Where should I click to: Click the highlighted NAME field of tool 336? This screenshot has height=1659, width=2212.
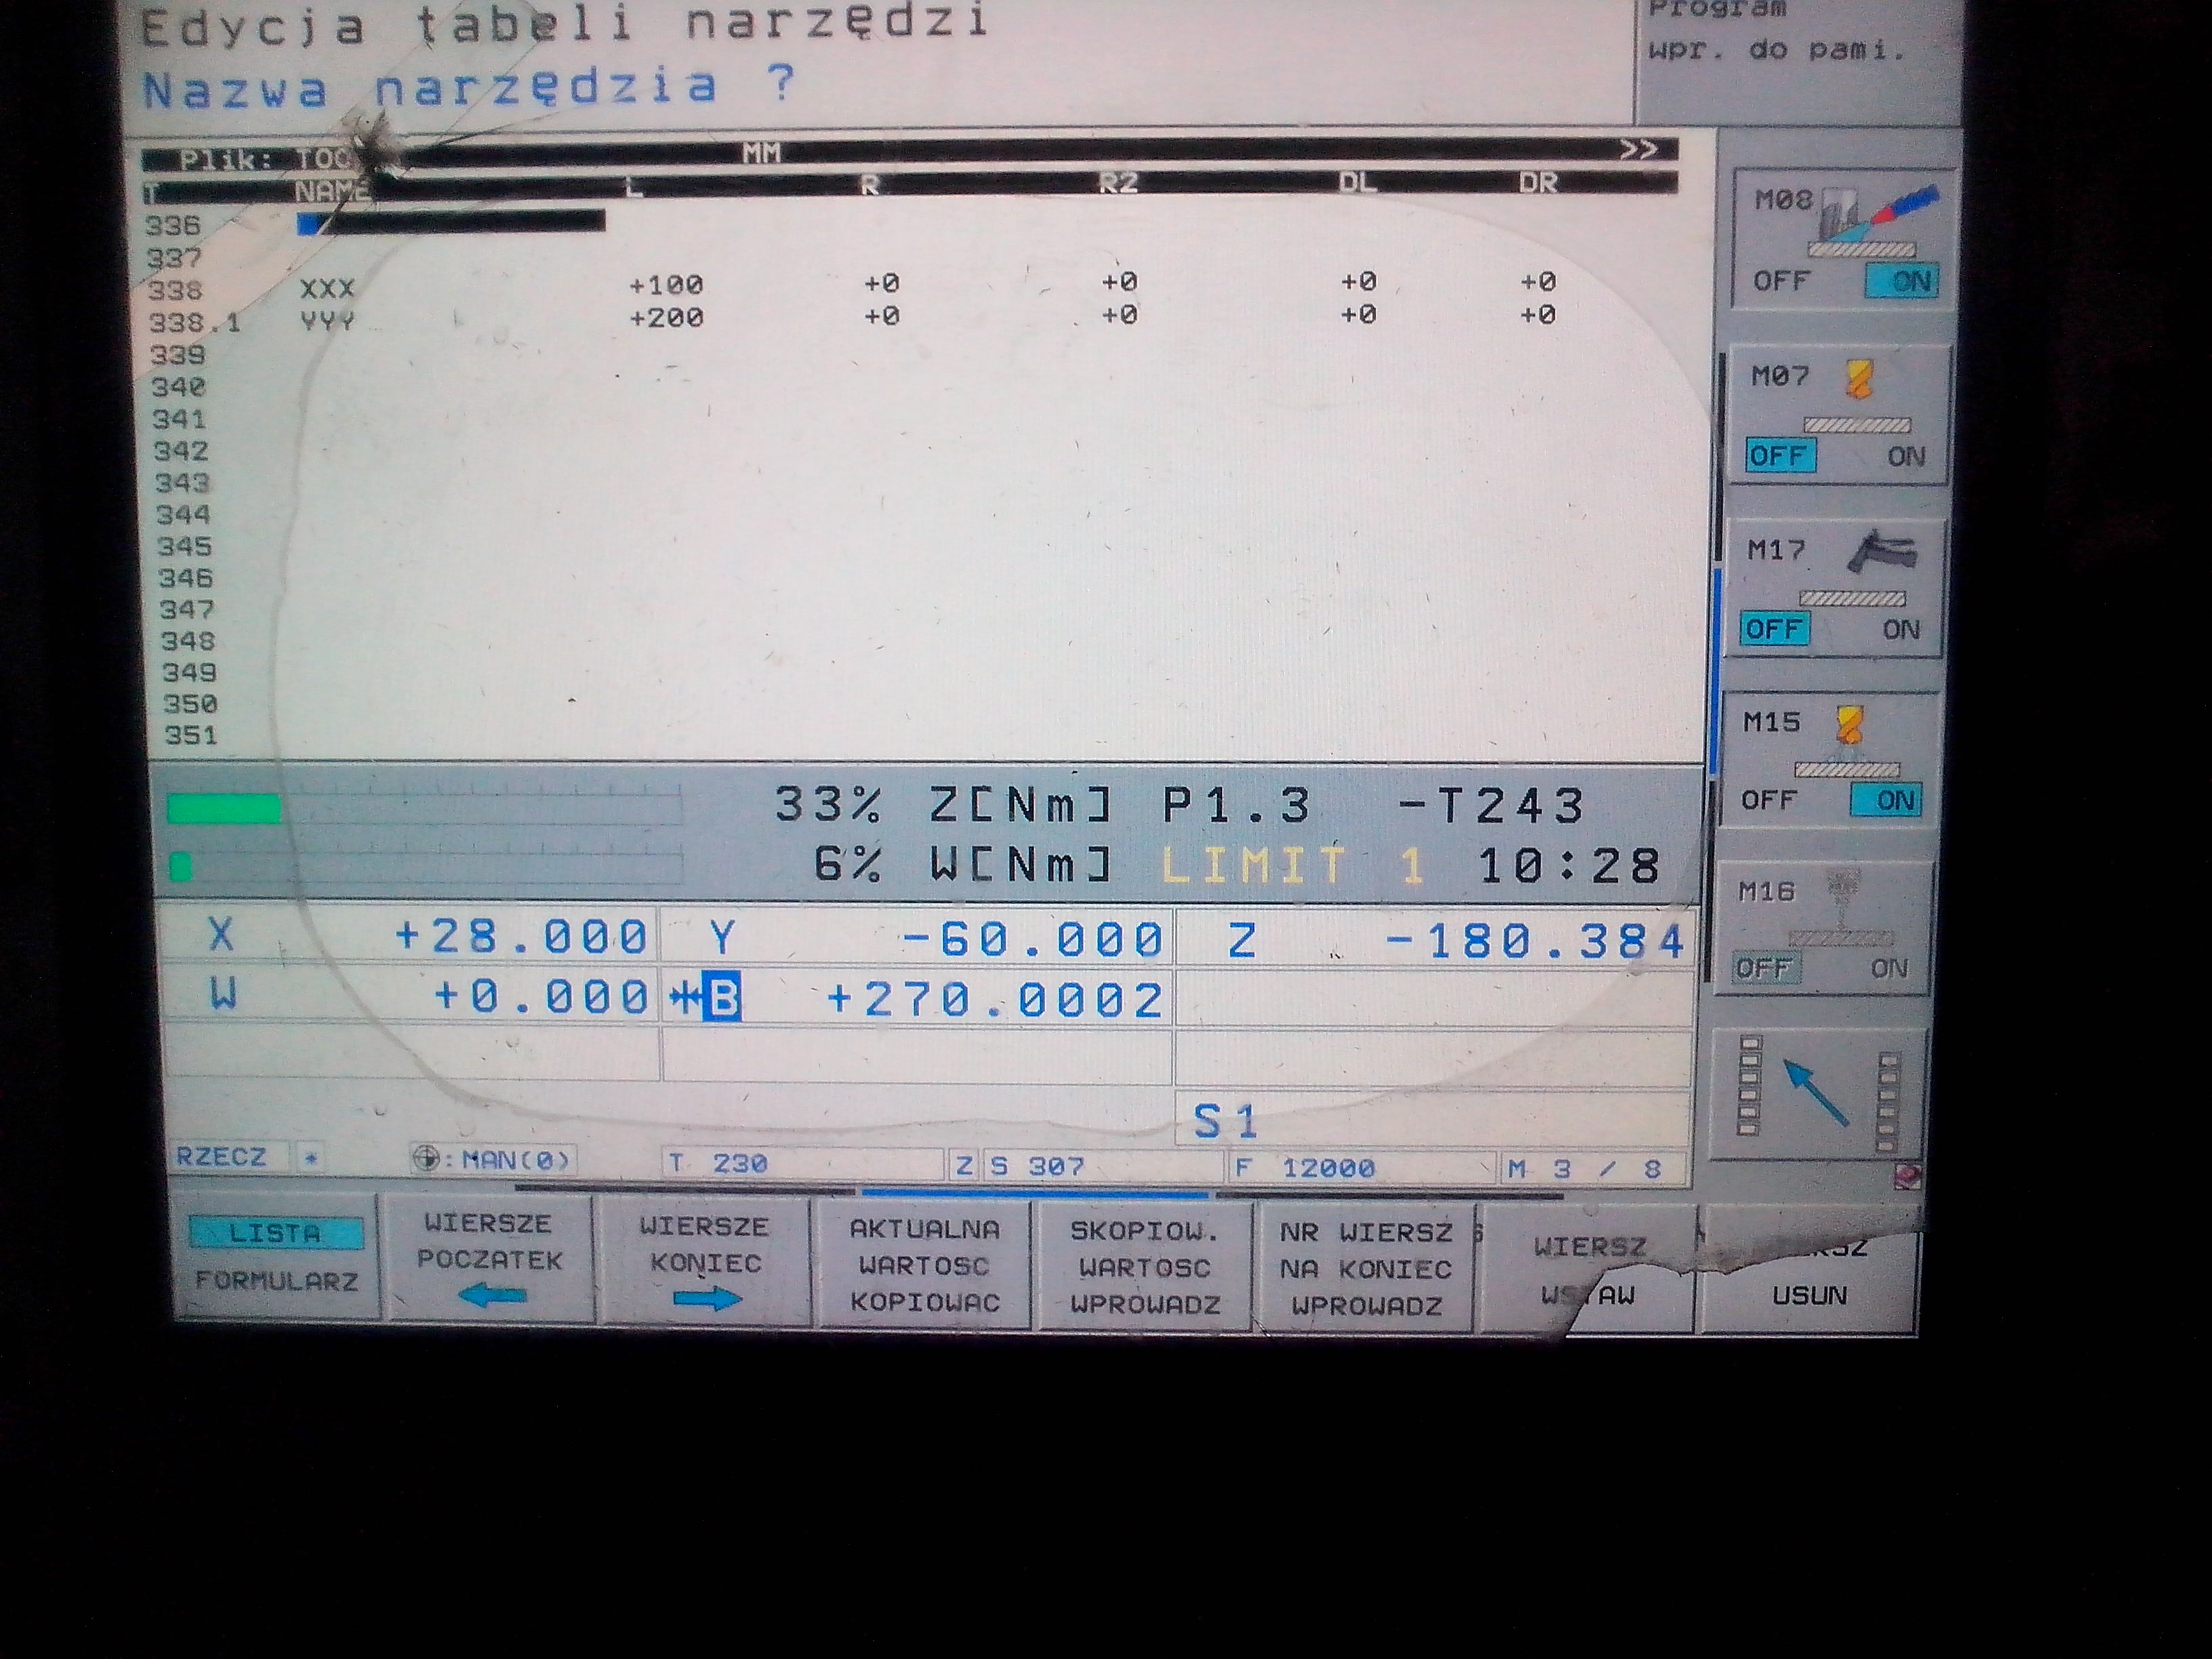(451, 221)
